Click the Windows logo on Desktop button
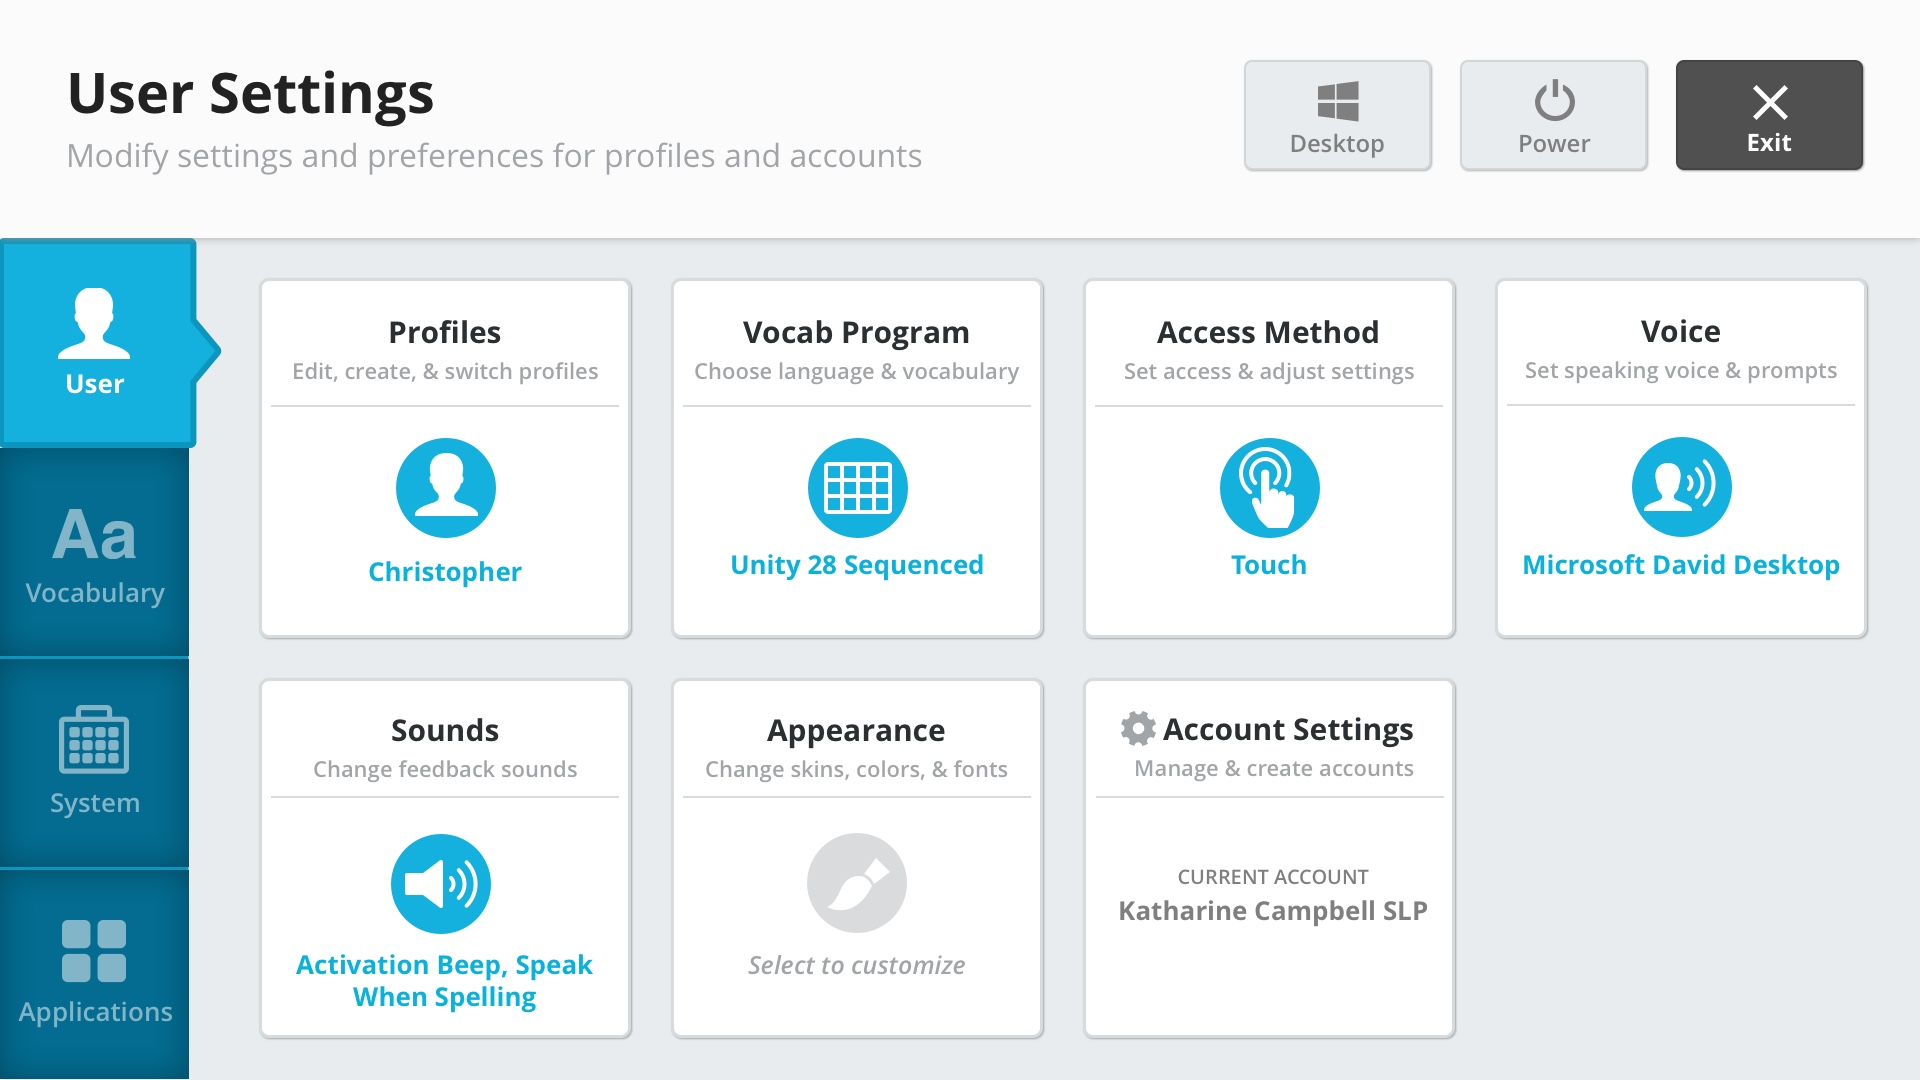The image size is (1920, 1080). 1337,101
